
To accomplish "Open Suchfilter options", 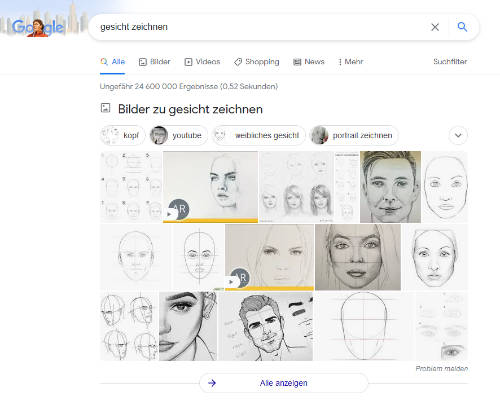I will coord(450,61).
